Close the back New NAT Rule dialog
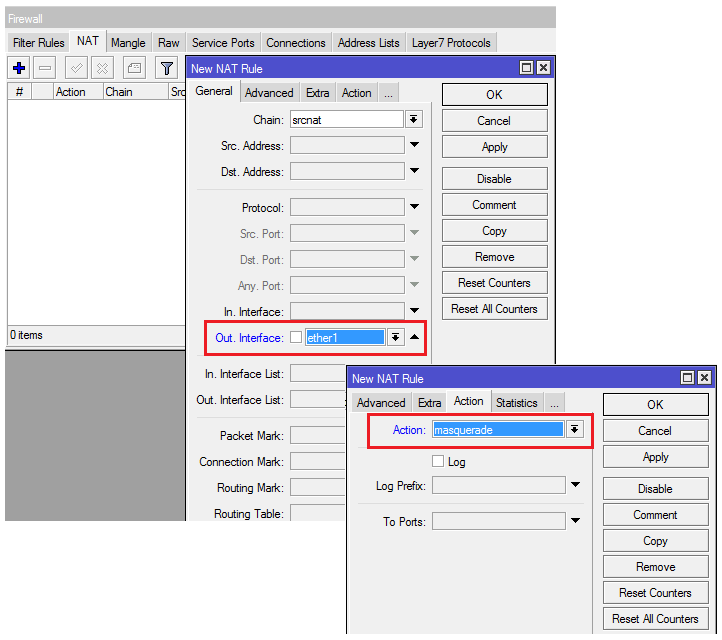 (x=543, y=68)
